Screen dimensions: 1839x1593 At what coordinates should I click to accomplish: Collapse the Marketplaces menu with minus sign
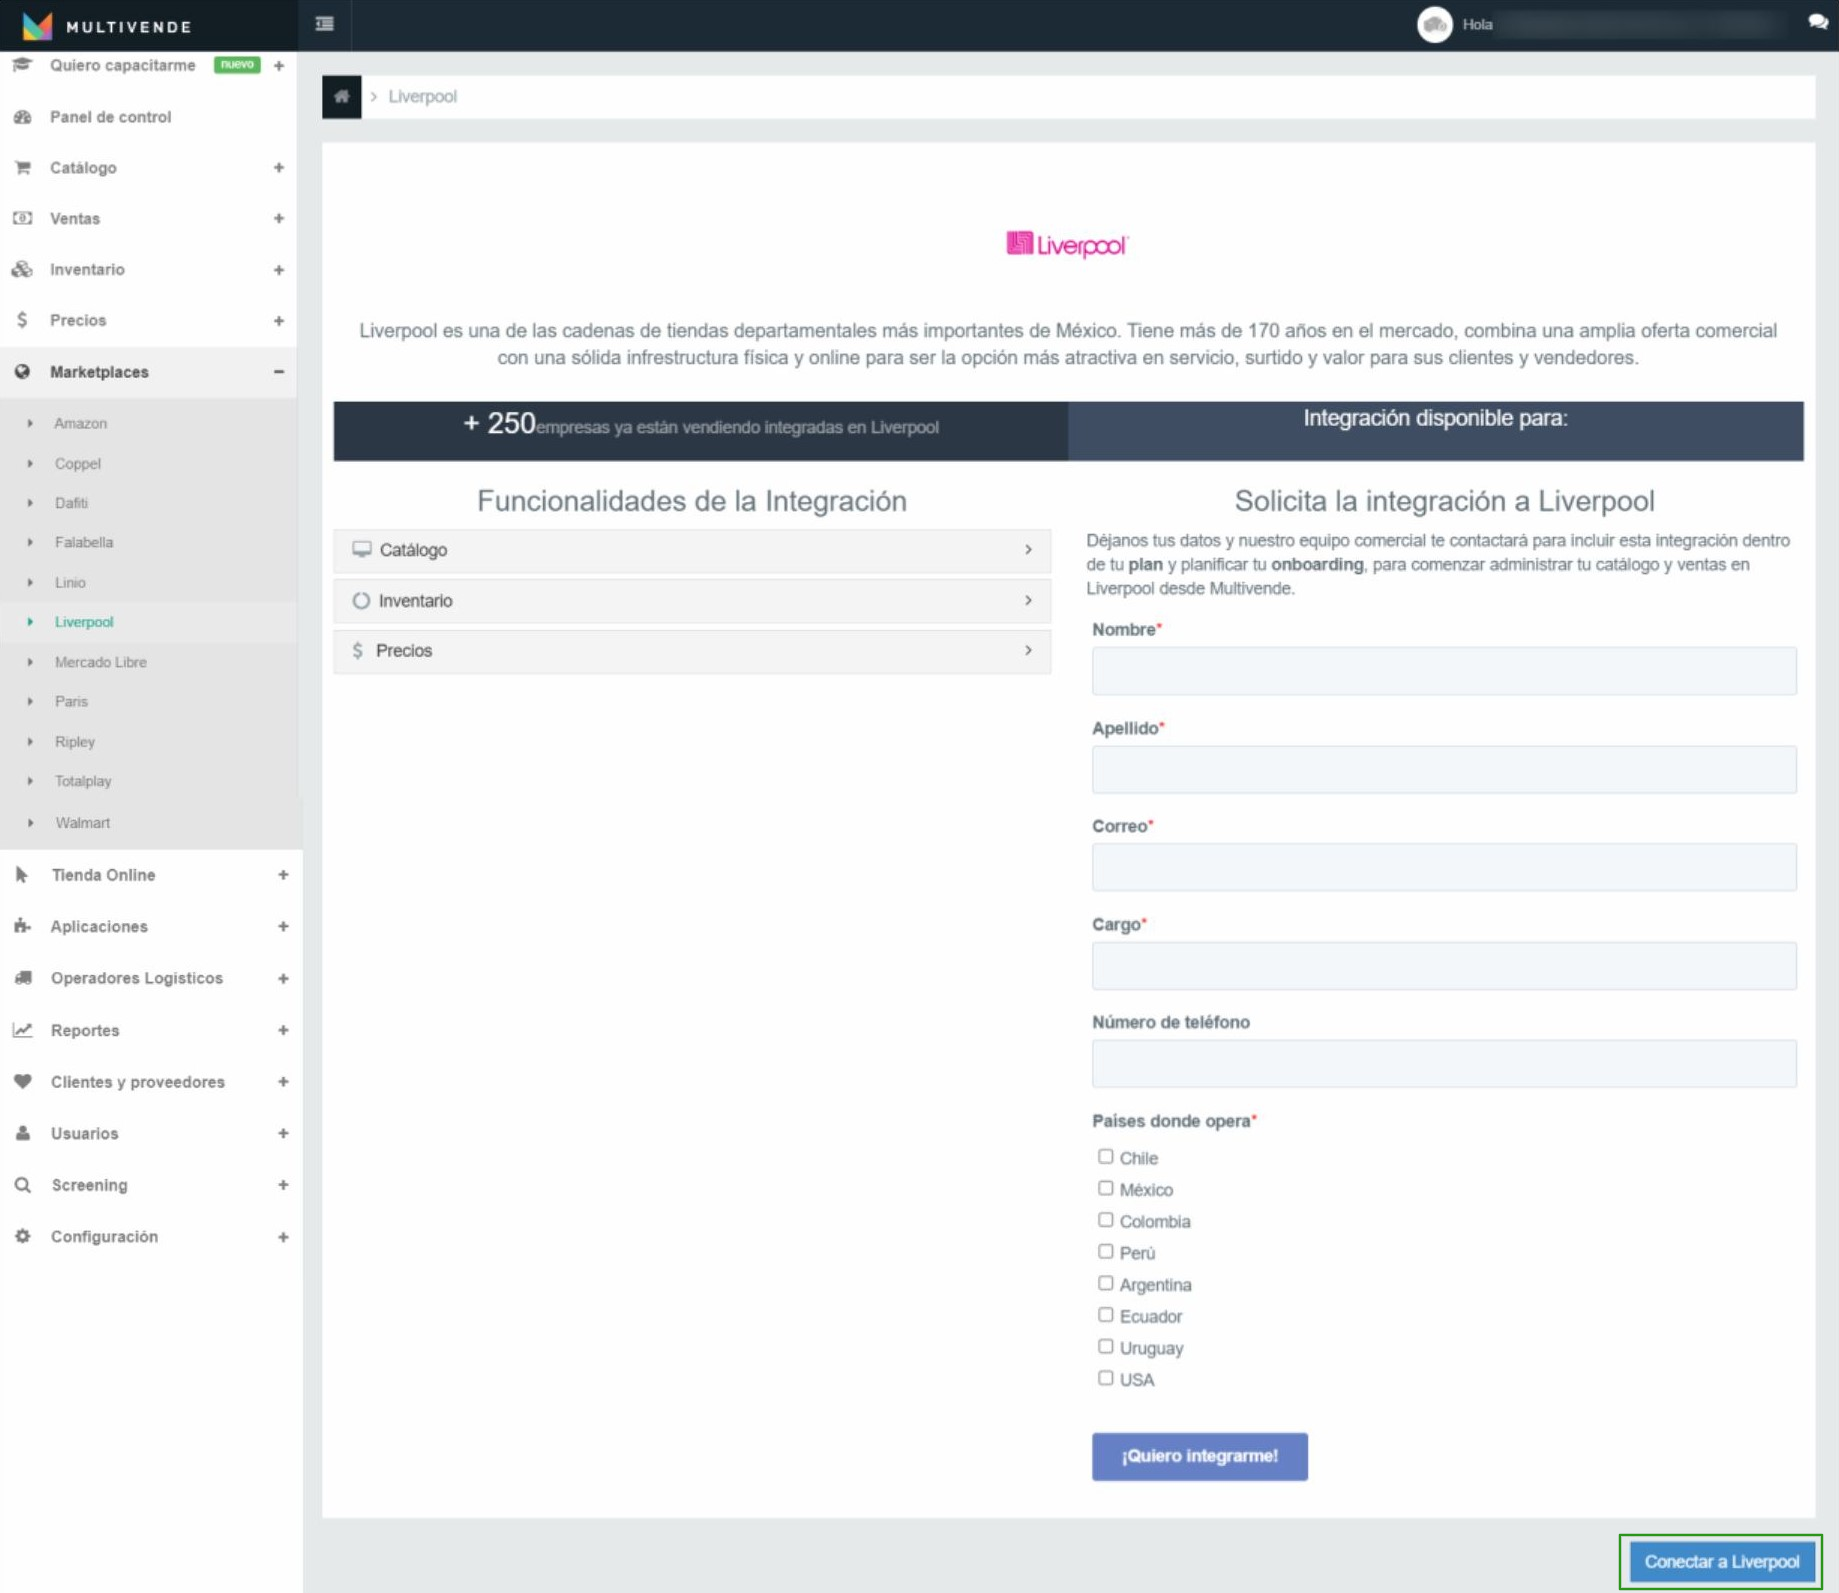[279, 372]
